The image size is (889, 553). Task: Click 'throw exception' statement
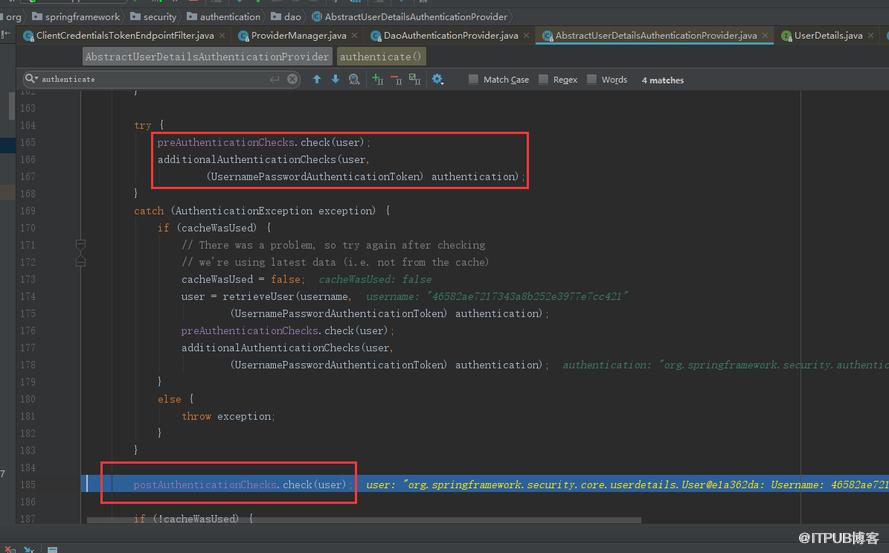tap(228, 416)
